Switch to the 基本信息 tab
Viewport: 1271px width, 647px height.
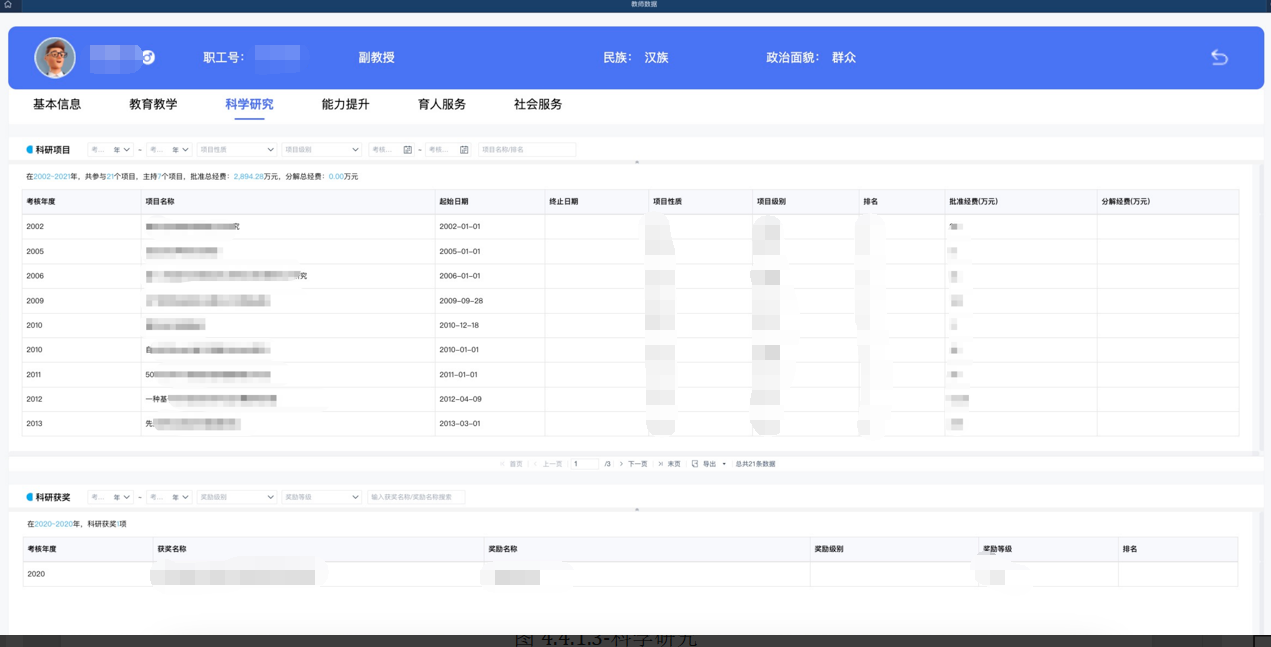pos(57,104)
